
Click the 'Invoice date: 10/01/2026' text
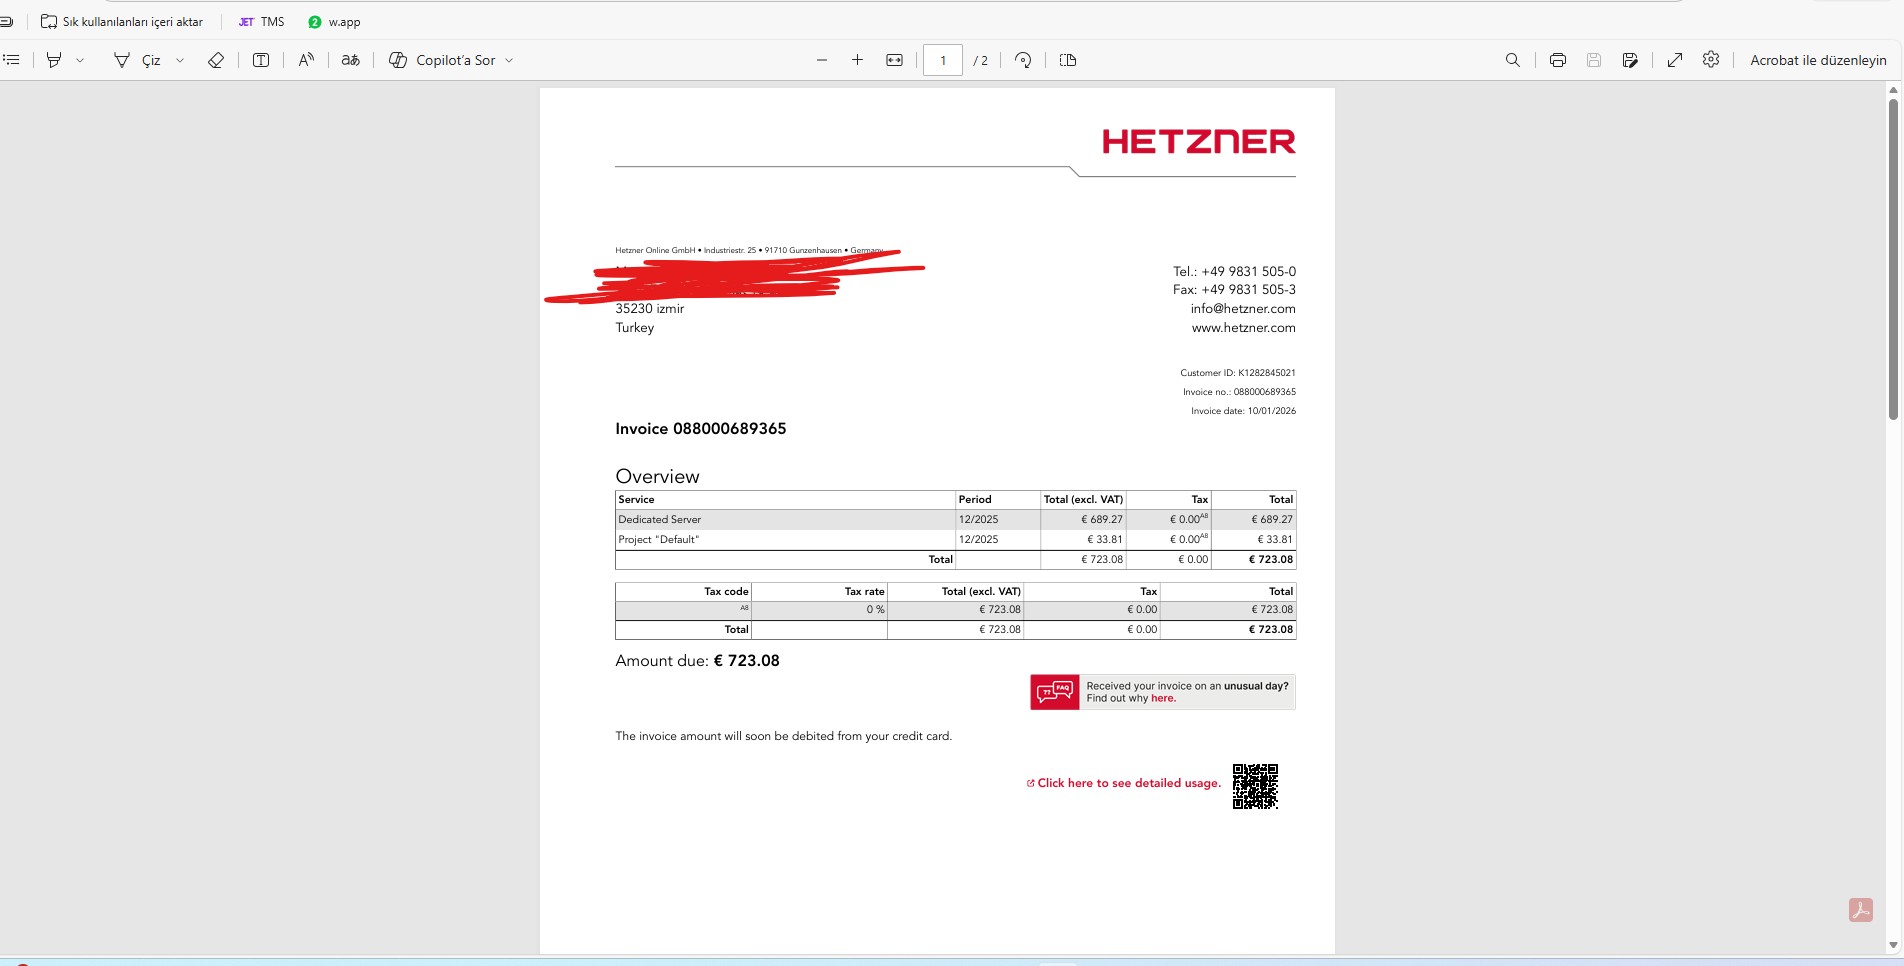[x=1243, y=411]
